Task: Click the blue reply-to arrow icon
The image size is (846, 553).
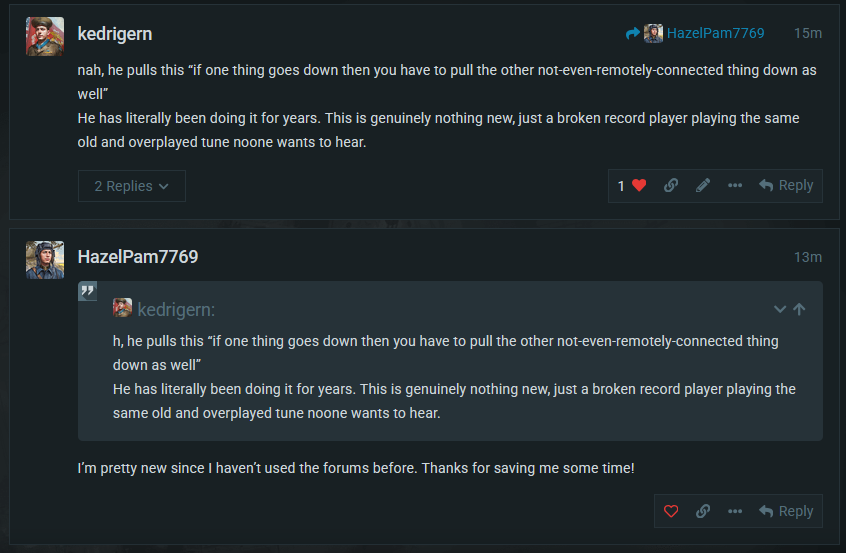Action: pos(633,33)
